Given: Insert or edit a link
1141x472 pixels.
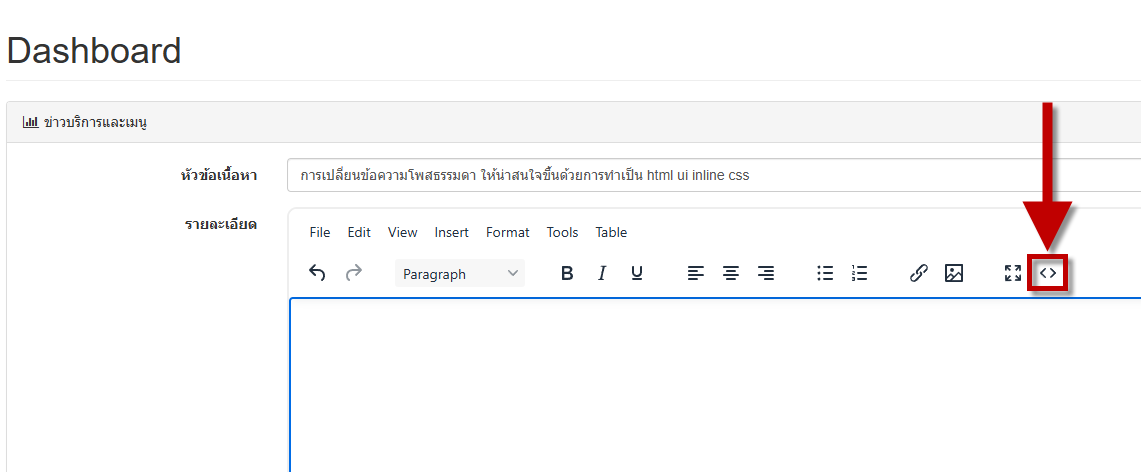Looking at the screenshot, I should 919,273.
